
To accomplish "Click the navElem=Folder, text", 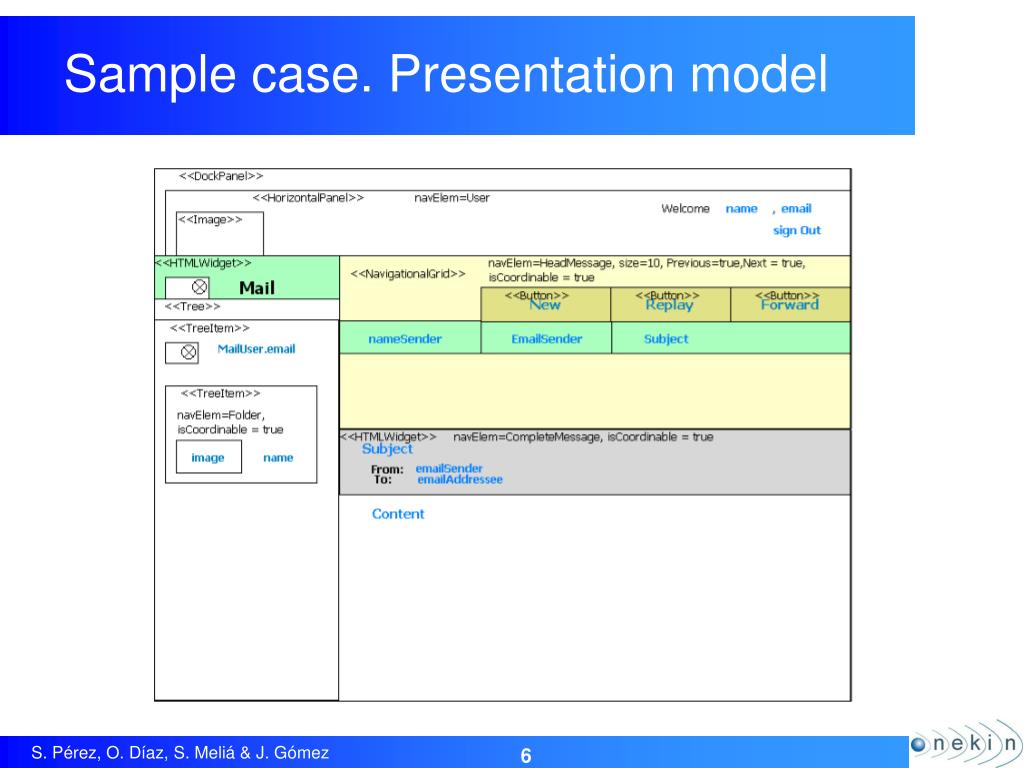I will coord(221,415).
